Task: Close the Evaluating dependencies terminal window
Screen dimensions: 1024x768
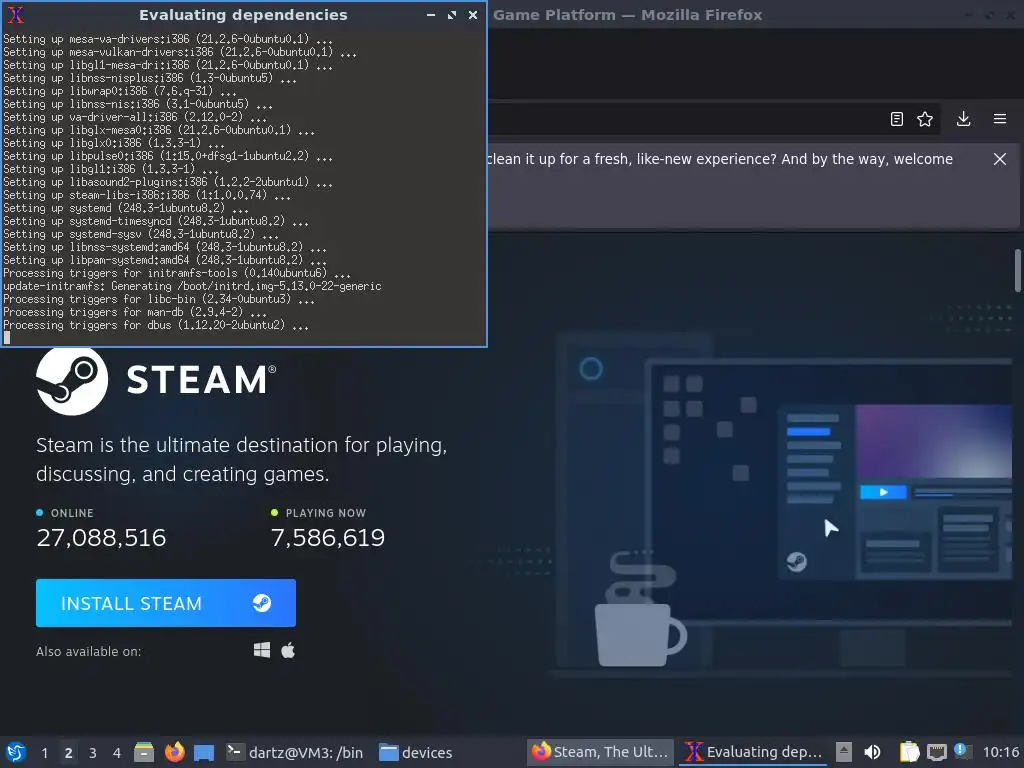Action: pyautogui.click(x=473, y=14)
